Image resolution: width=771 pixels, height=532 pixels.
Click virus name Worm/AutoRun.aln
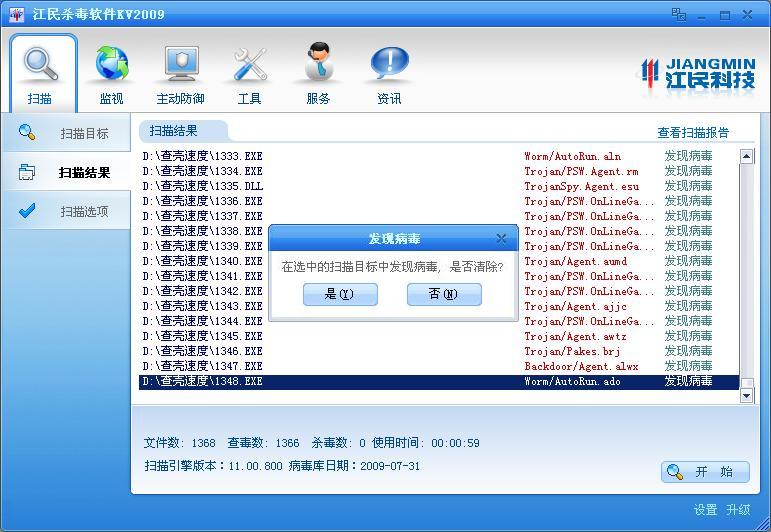[x=572, y=156]
